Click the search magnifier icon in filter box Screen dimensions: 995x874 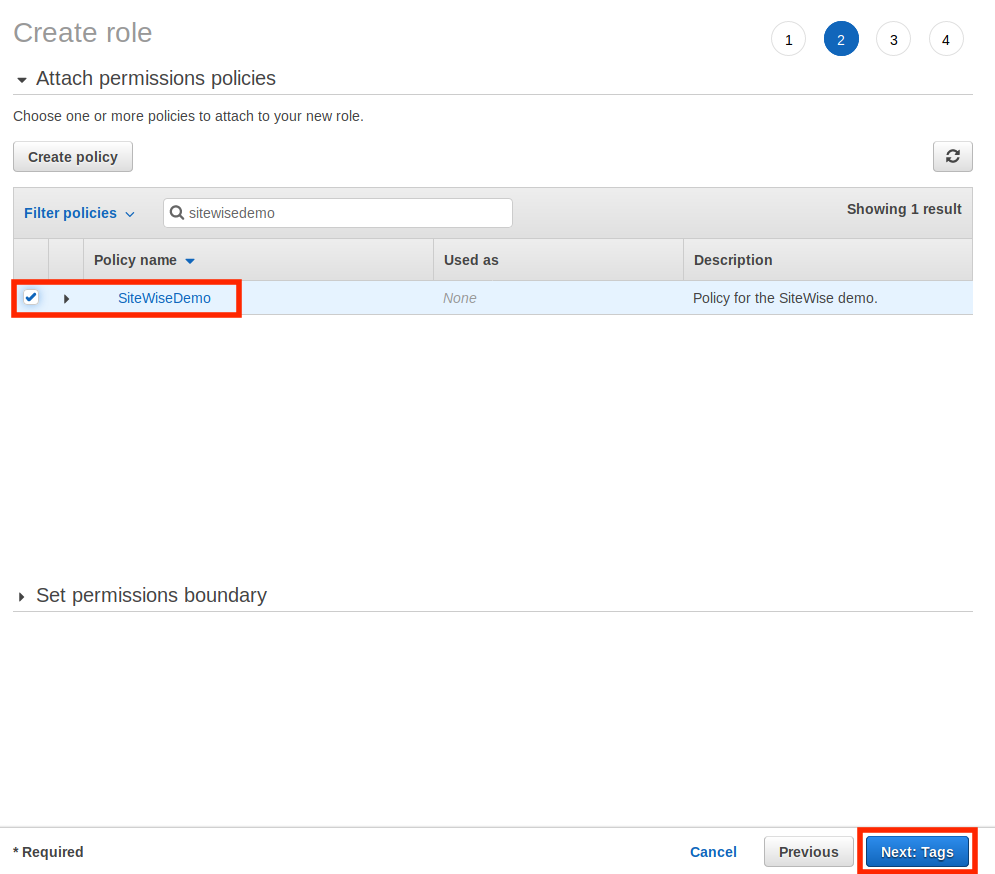tap(177, 213)
